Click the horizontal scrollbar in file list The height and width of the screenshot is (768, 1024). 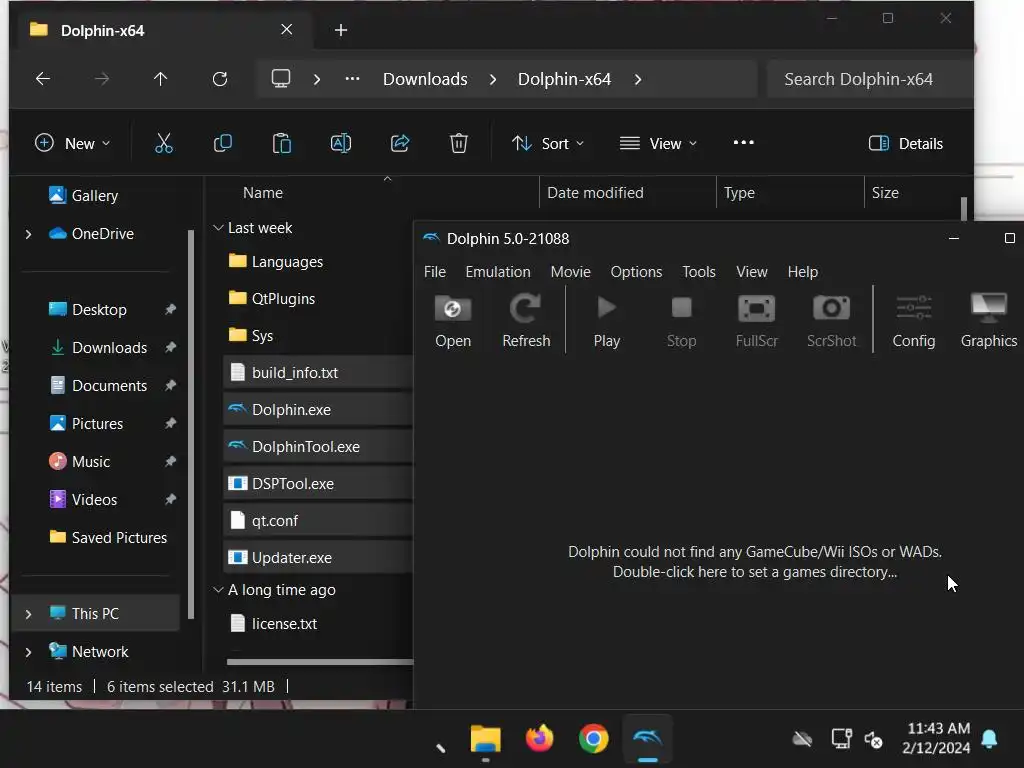(320, 662)
